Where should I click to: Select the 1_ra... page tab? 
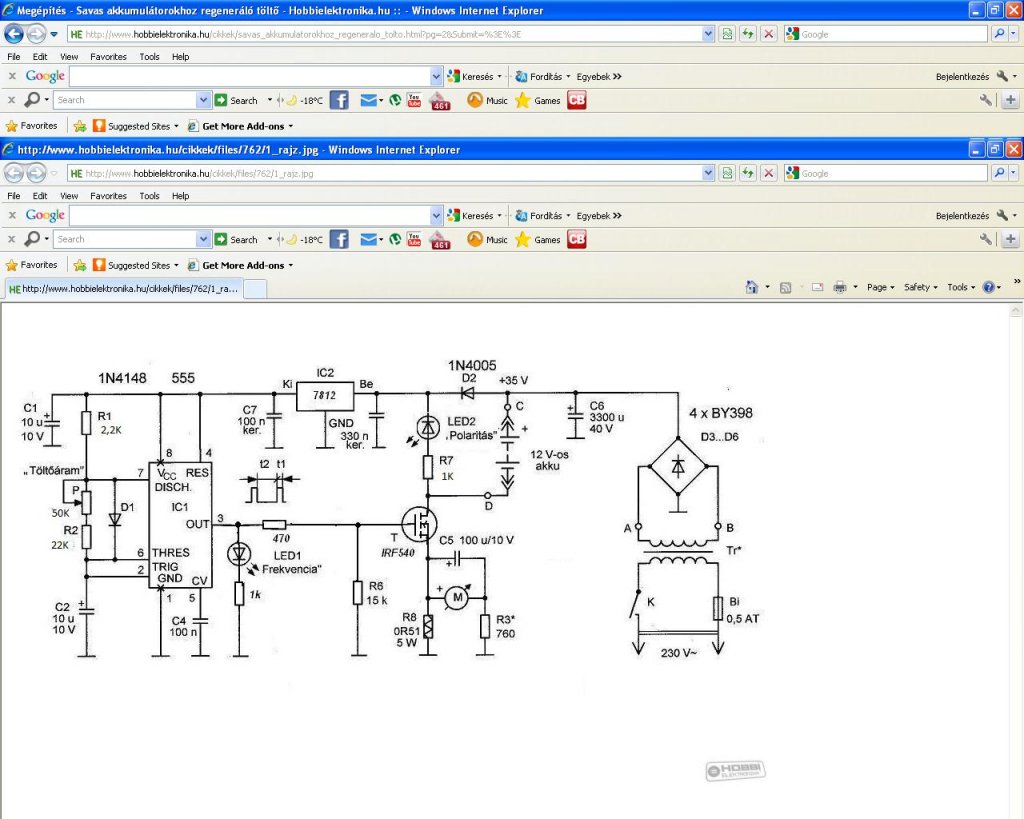pos(124,289)
